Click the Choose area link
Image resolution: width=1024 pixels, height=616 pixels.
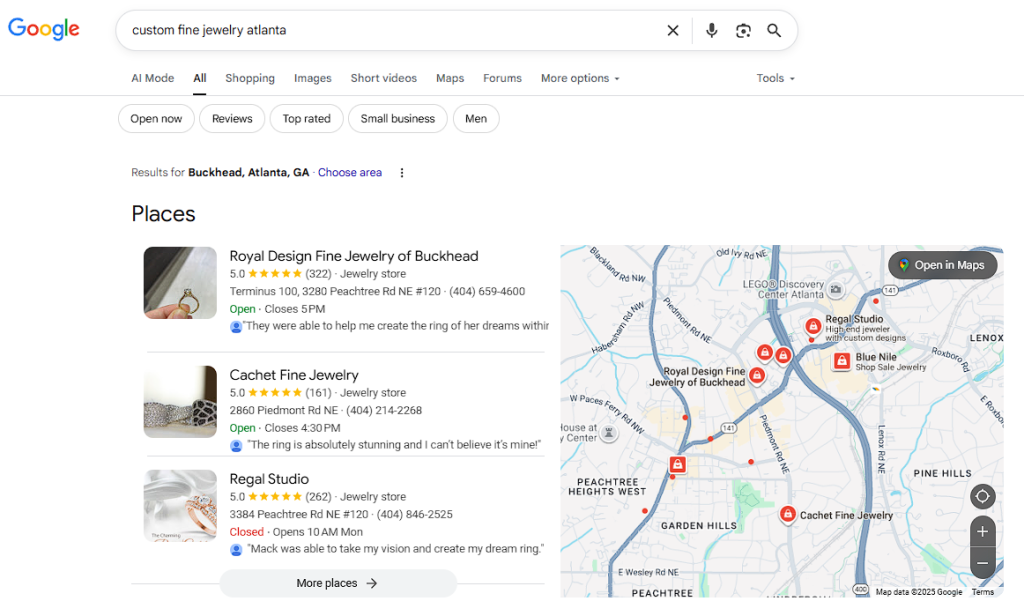(x=350, y=172)
